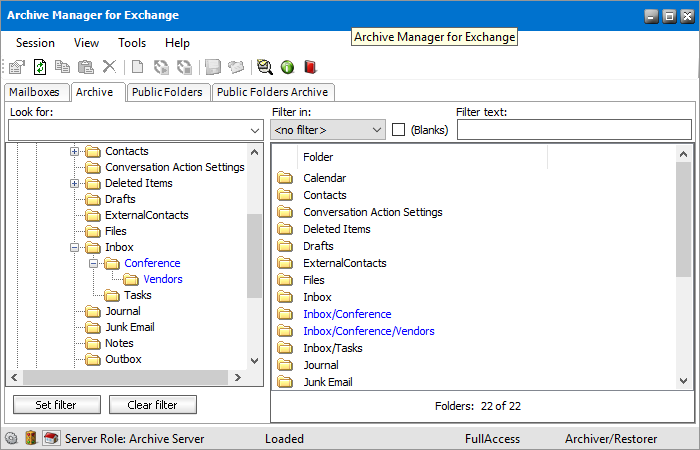Expand the Contacts tree node
Screen dimensions: 700x450
pos(75,152)
